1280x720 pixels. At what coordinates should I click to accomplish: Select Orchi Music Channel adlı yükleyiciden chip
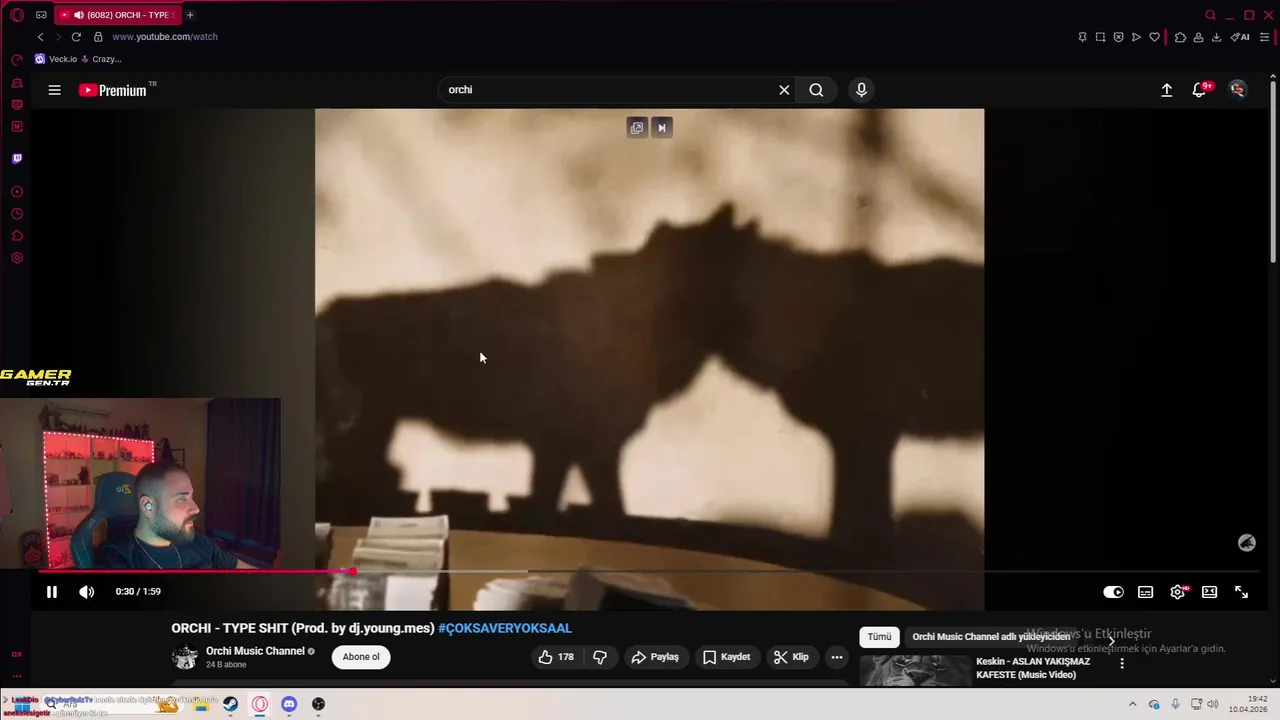[991, 637]
